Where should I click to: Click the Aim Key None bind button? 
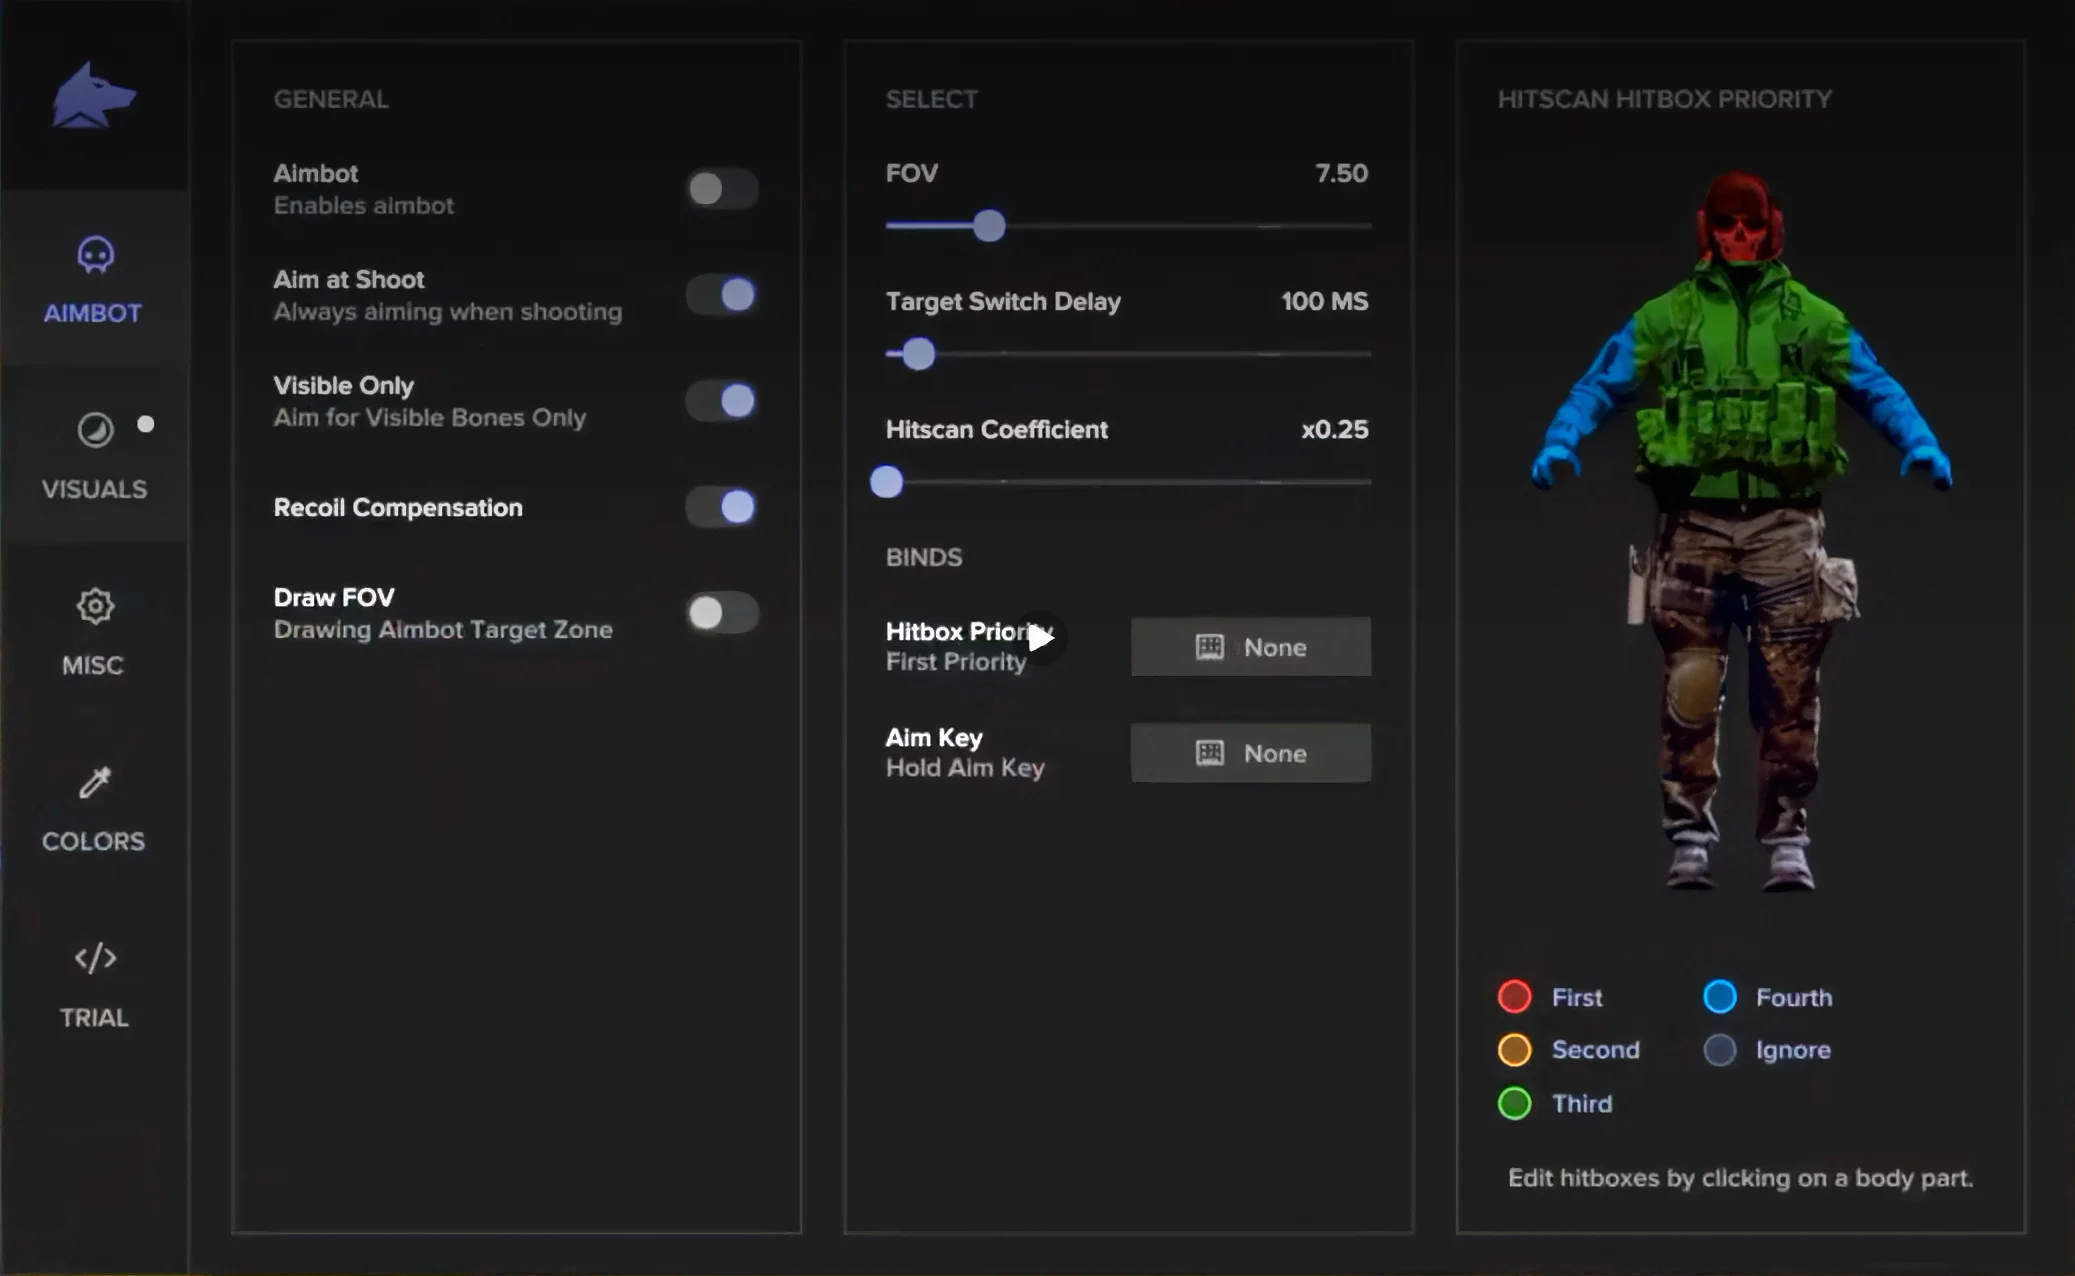1251,753
